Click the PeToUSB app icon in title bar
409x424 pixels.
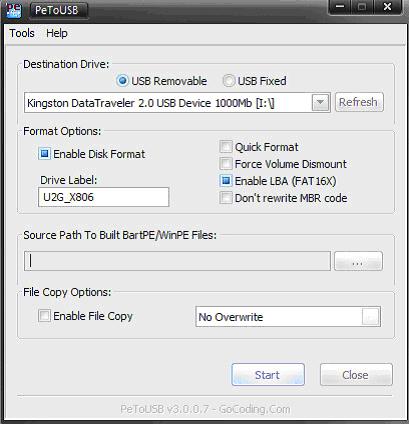pos(14,10)
